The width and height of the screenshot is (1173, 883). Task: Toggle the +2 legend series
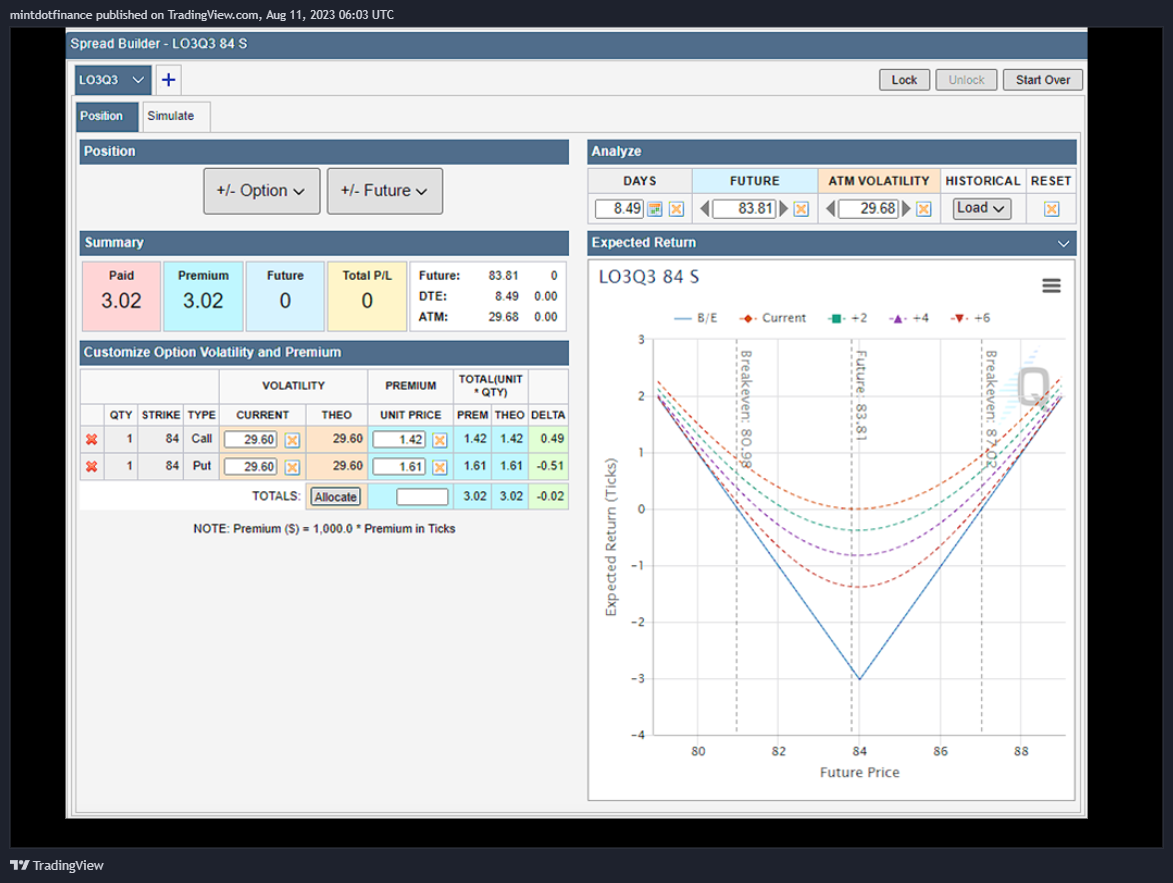(848, 318)
